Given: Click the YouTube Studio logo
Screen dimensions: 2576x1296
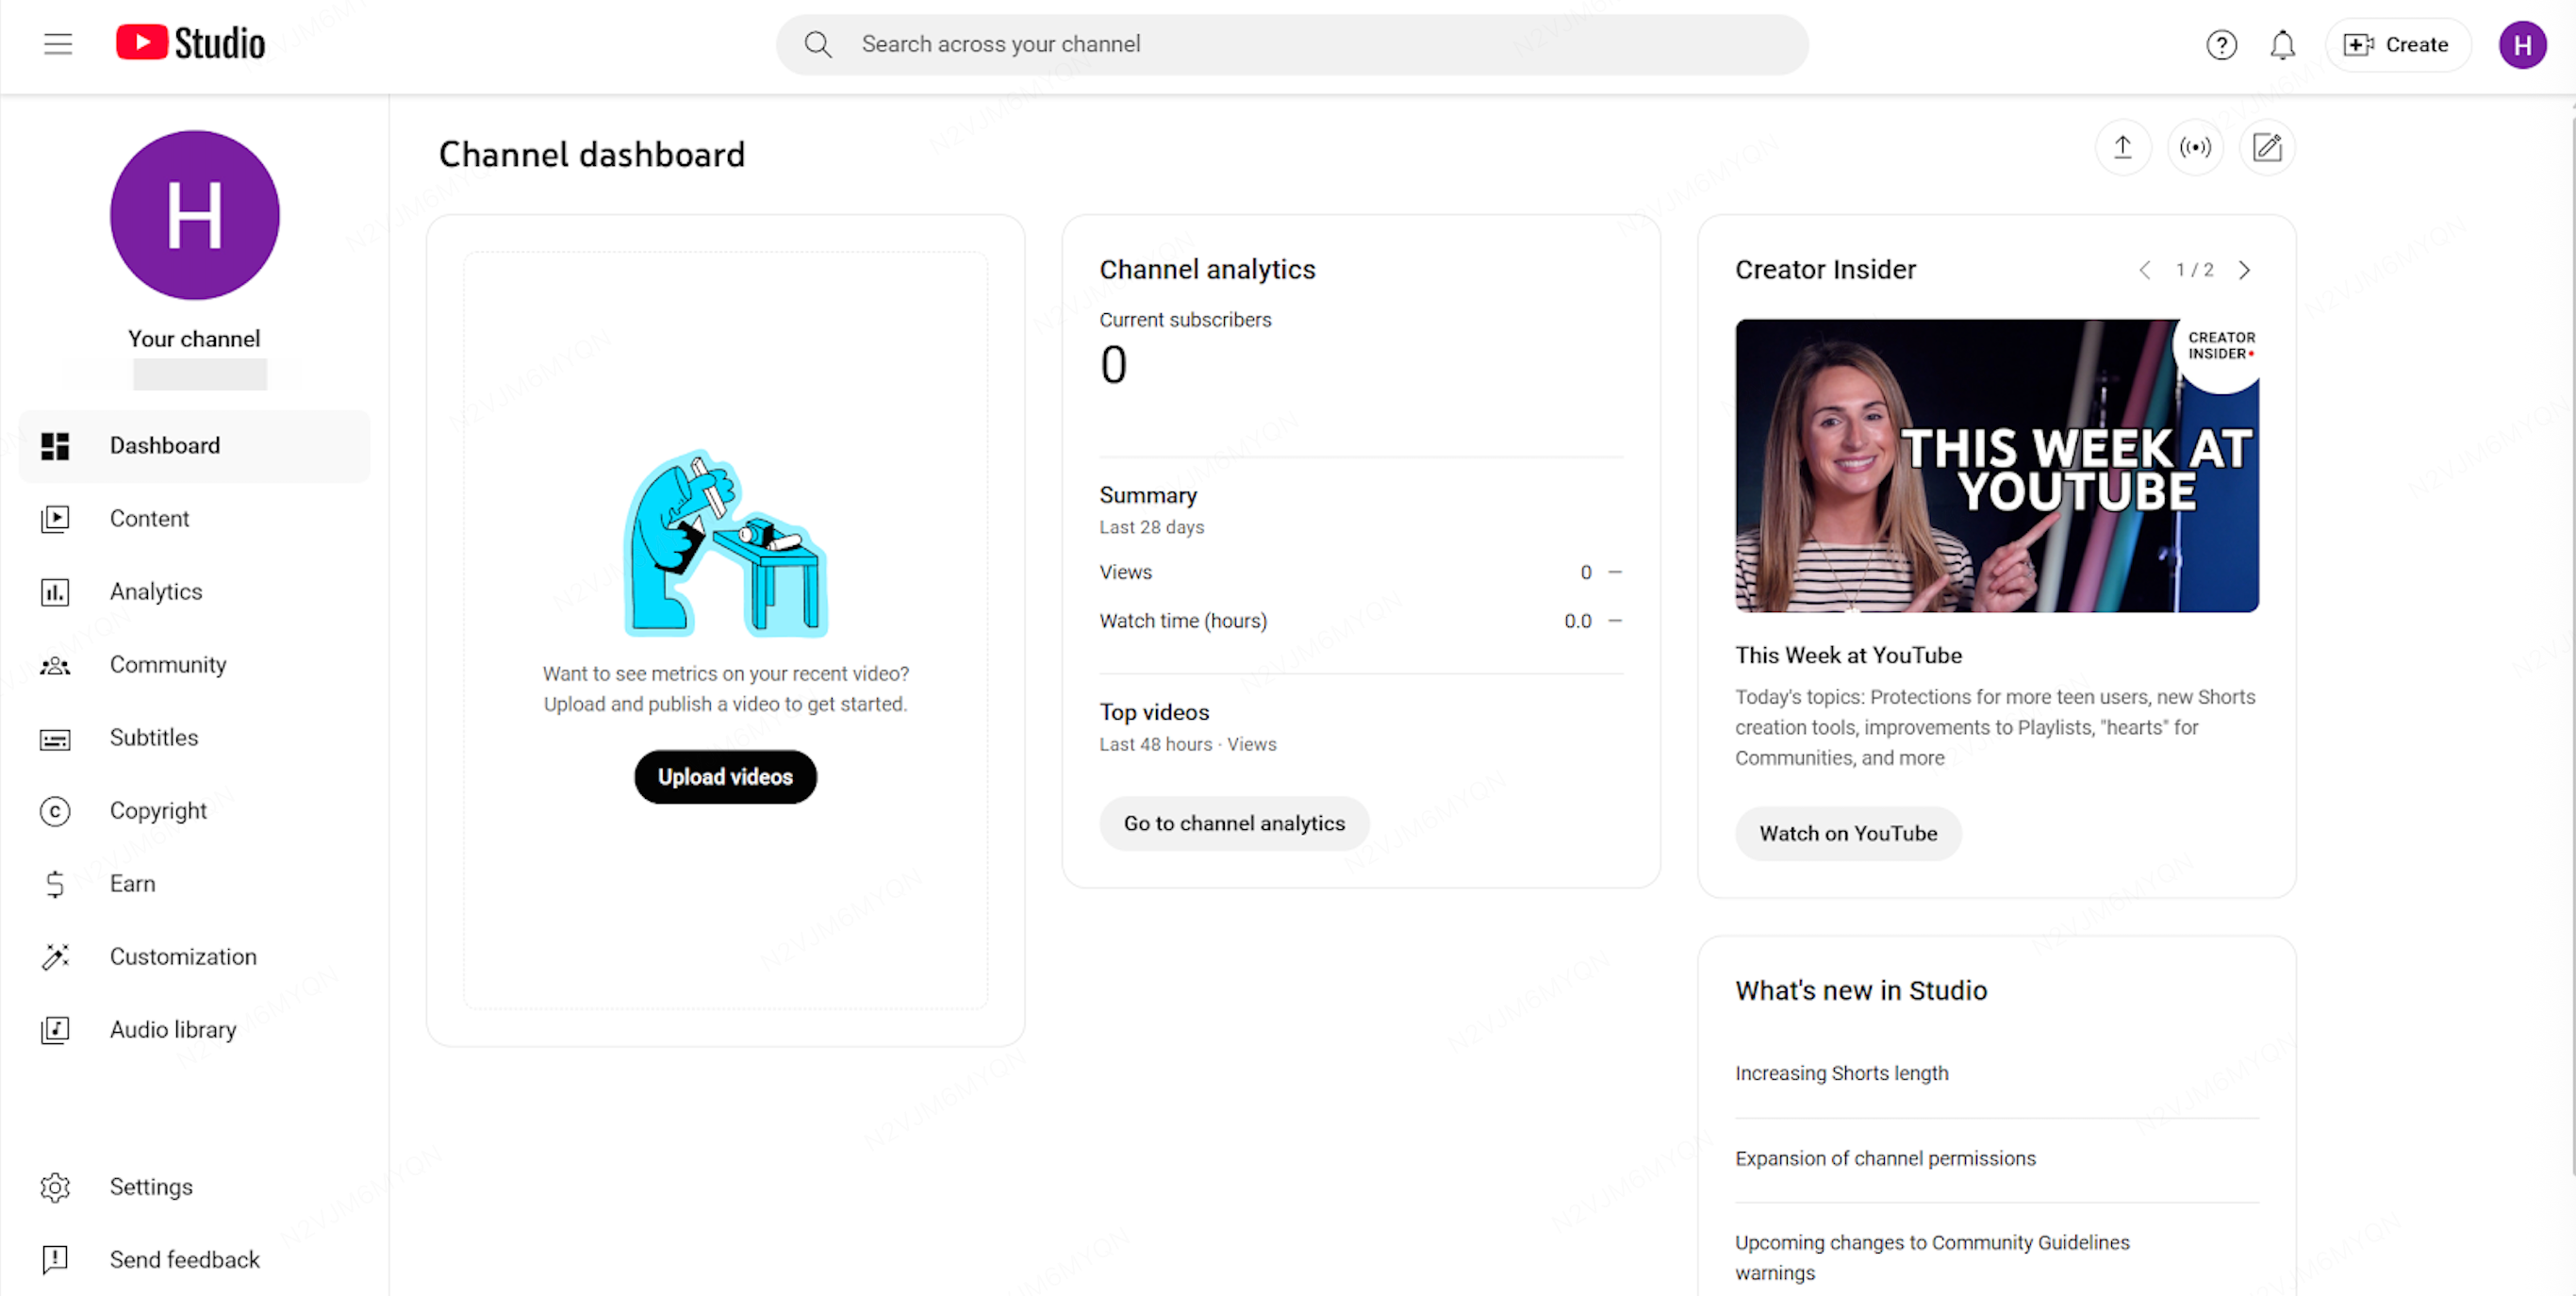Looking at the screenshot, I should tap(190, 43).
